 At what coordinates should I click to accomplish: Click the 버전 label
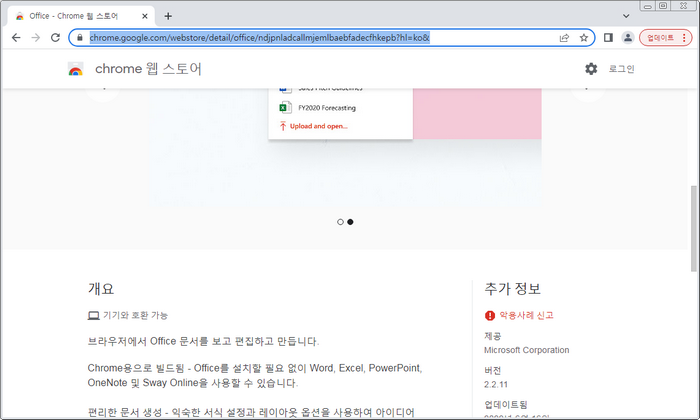click(x=493, y=370)
